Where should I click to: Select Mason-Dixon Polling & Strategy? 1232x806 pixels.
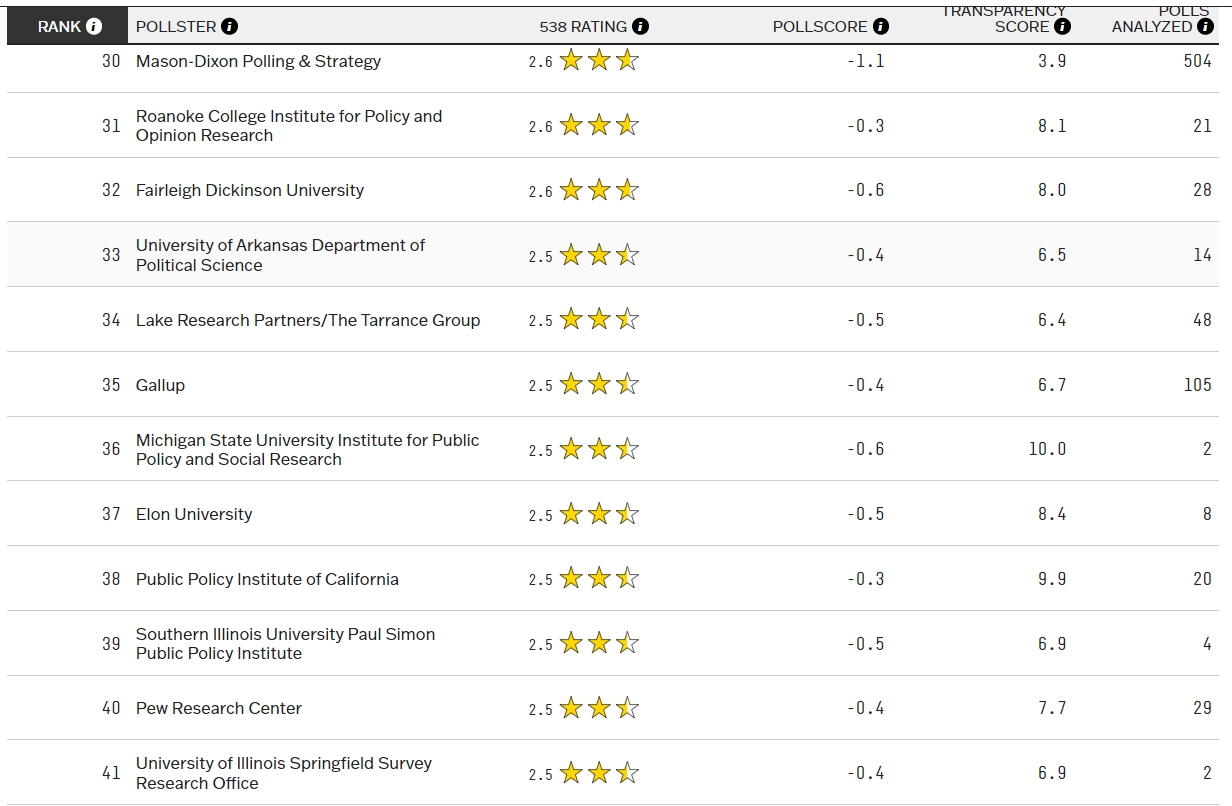(x=258, y=61)
